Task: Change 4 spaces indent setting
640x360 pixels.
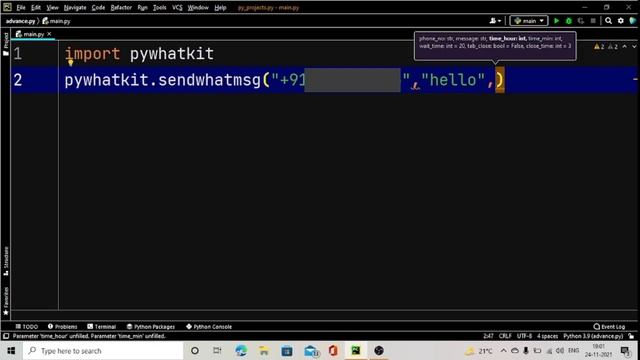Action: tap(547, 336)
